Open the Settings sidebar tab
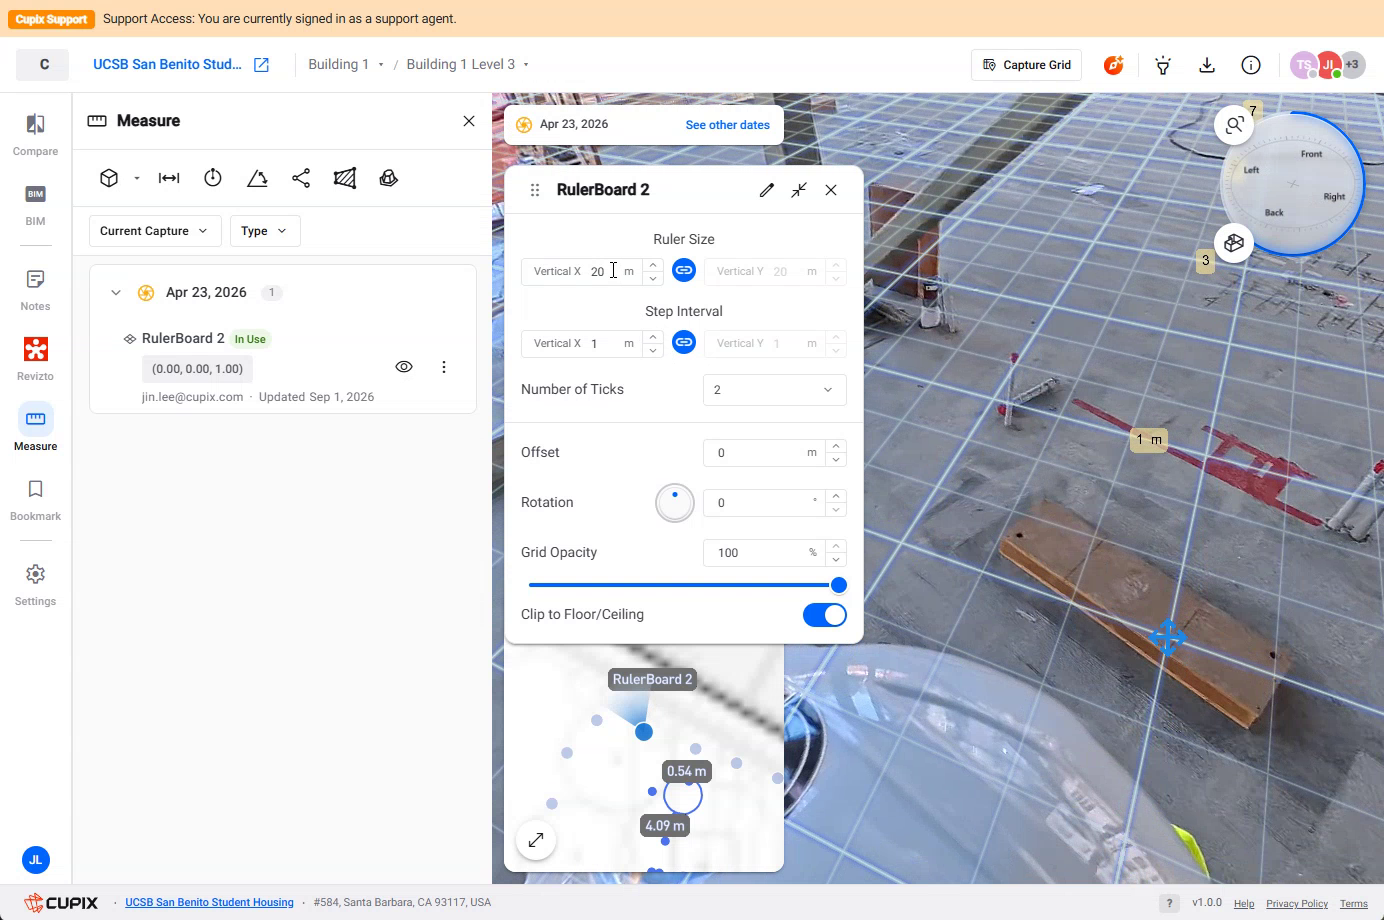Viewport: 1384px width, 920px height. (36, 585)
